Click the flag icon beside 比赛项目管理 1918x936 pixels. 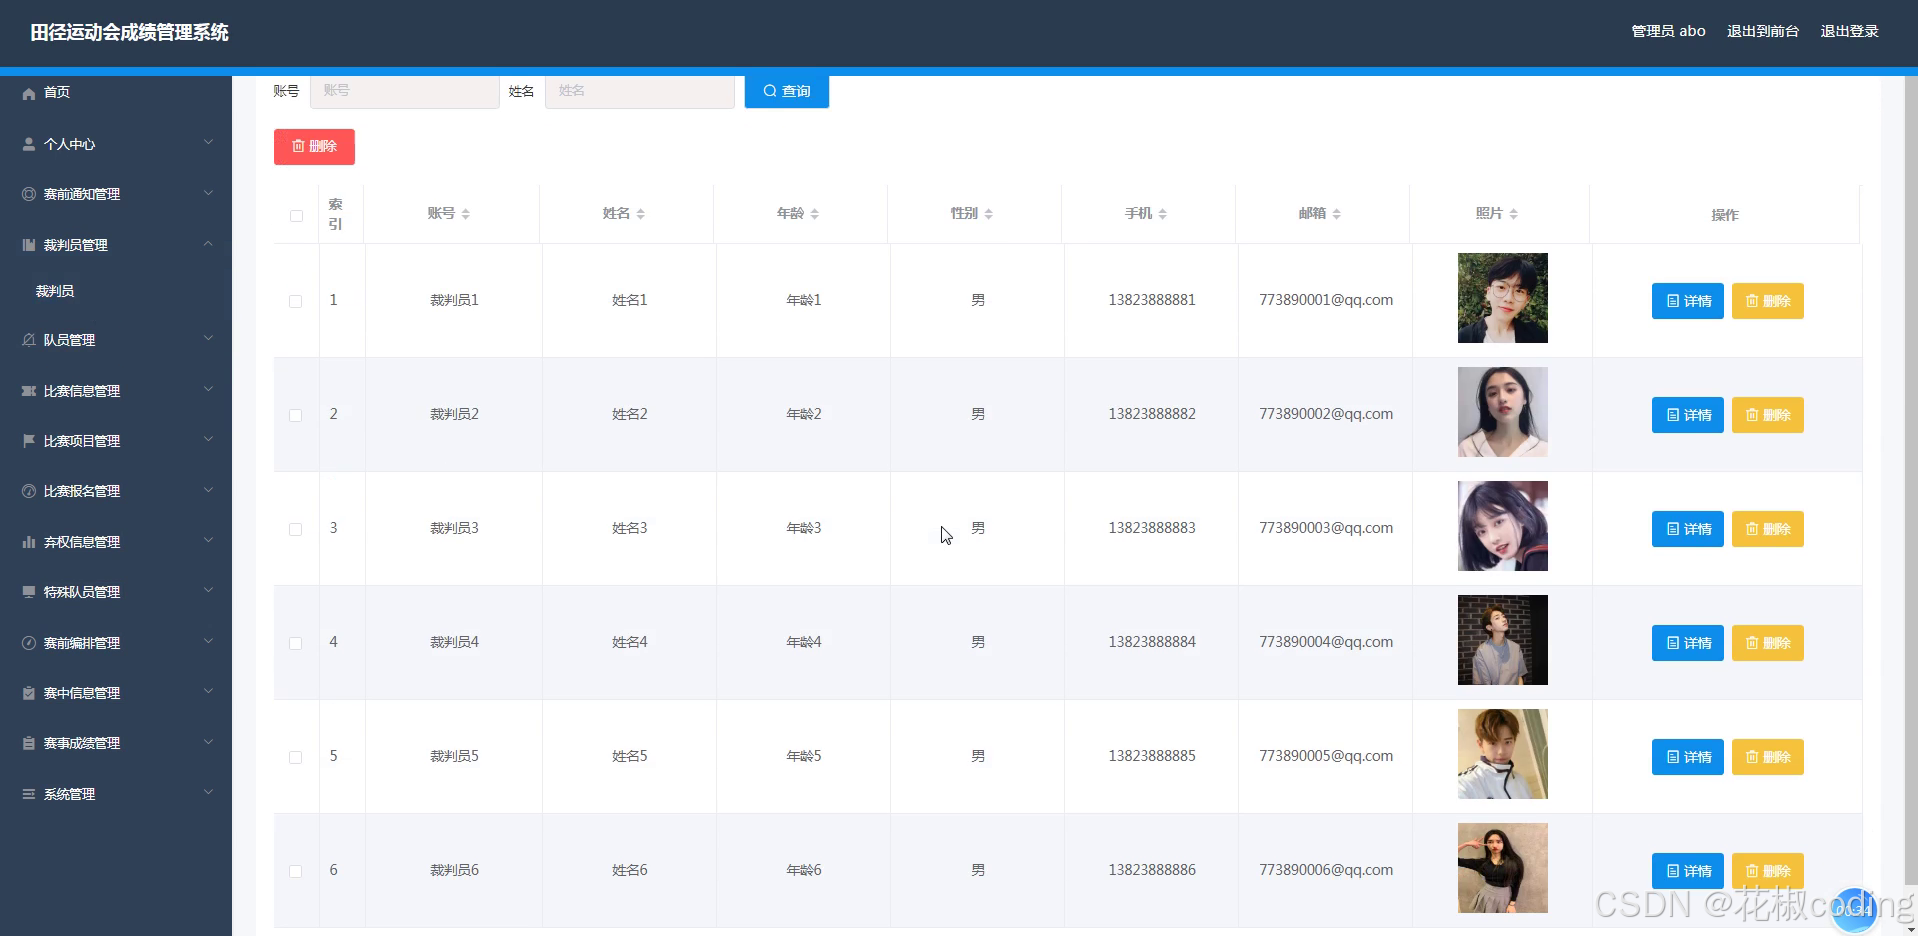coord(29,441)
